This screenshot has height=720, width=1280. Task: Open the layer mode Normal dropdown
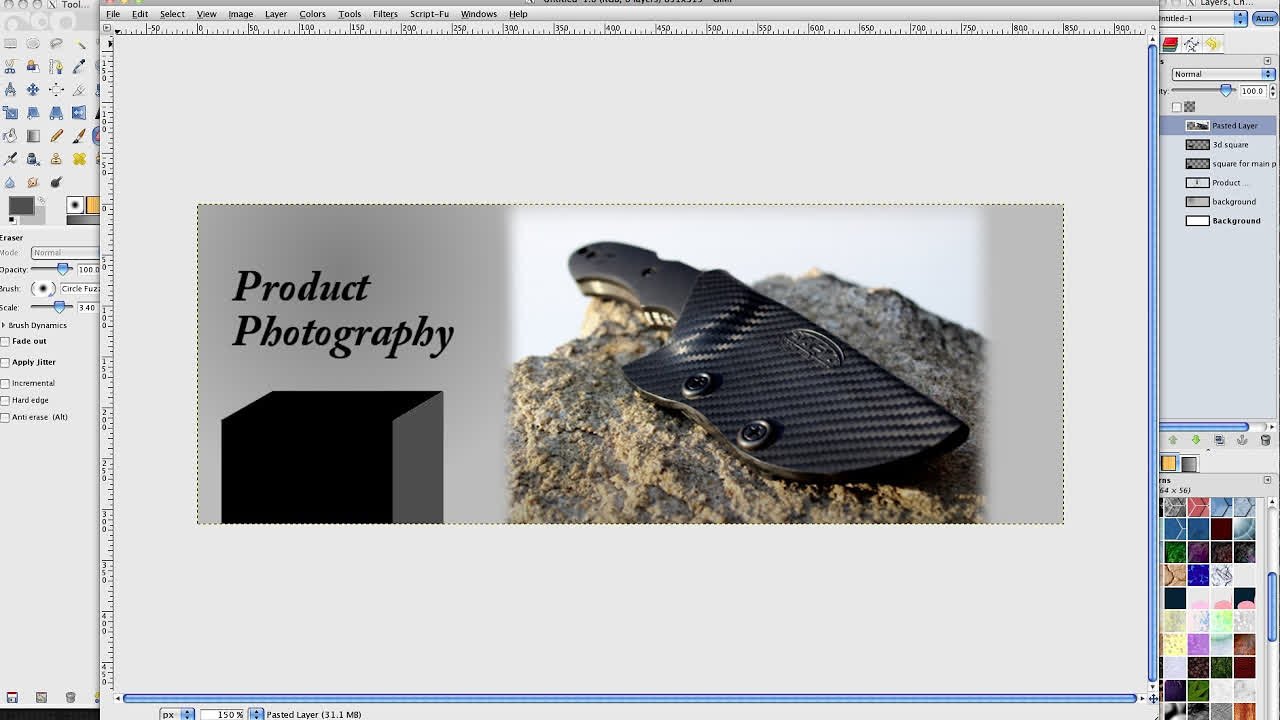click(x=1223, y=74)
